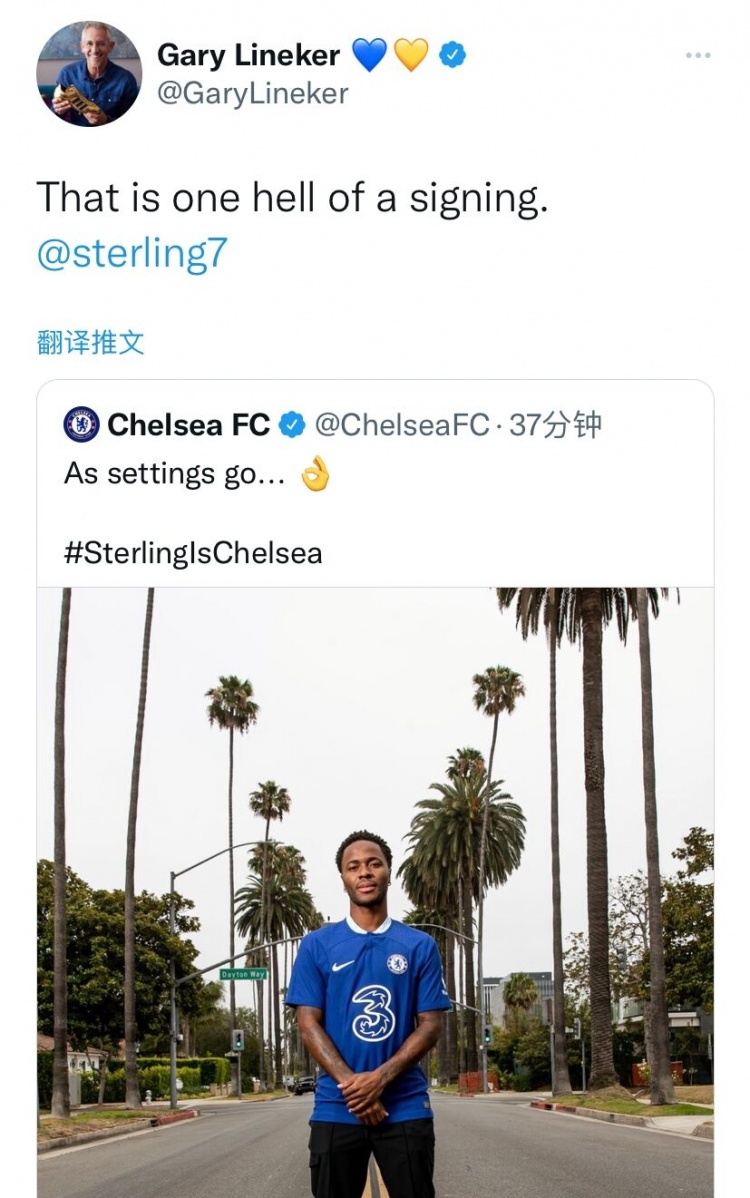Open the Gary Lineker display name
The height and width of the screenshot is (1198, 750).
click(248, 55)
